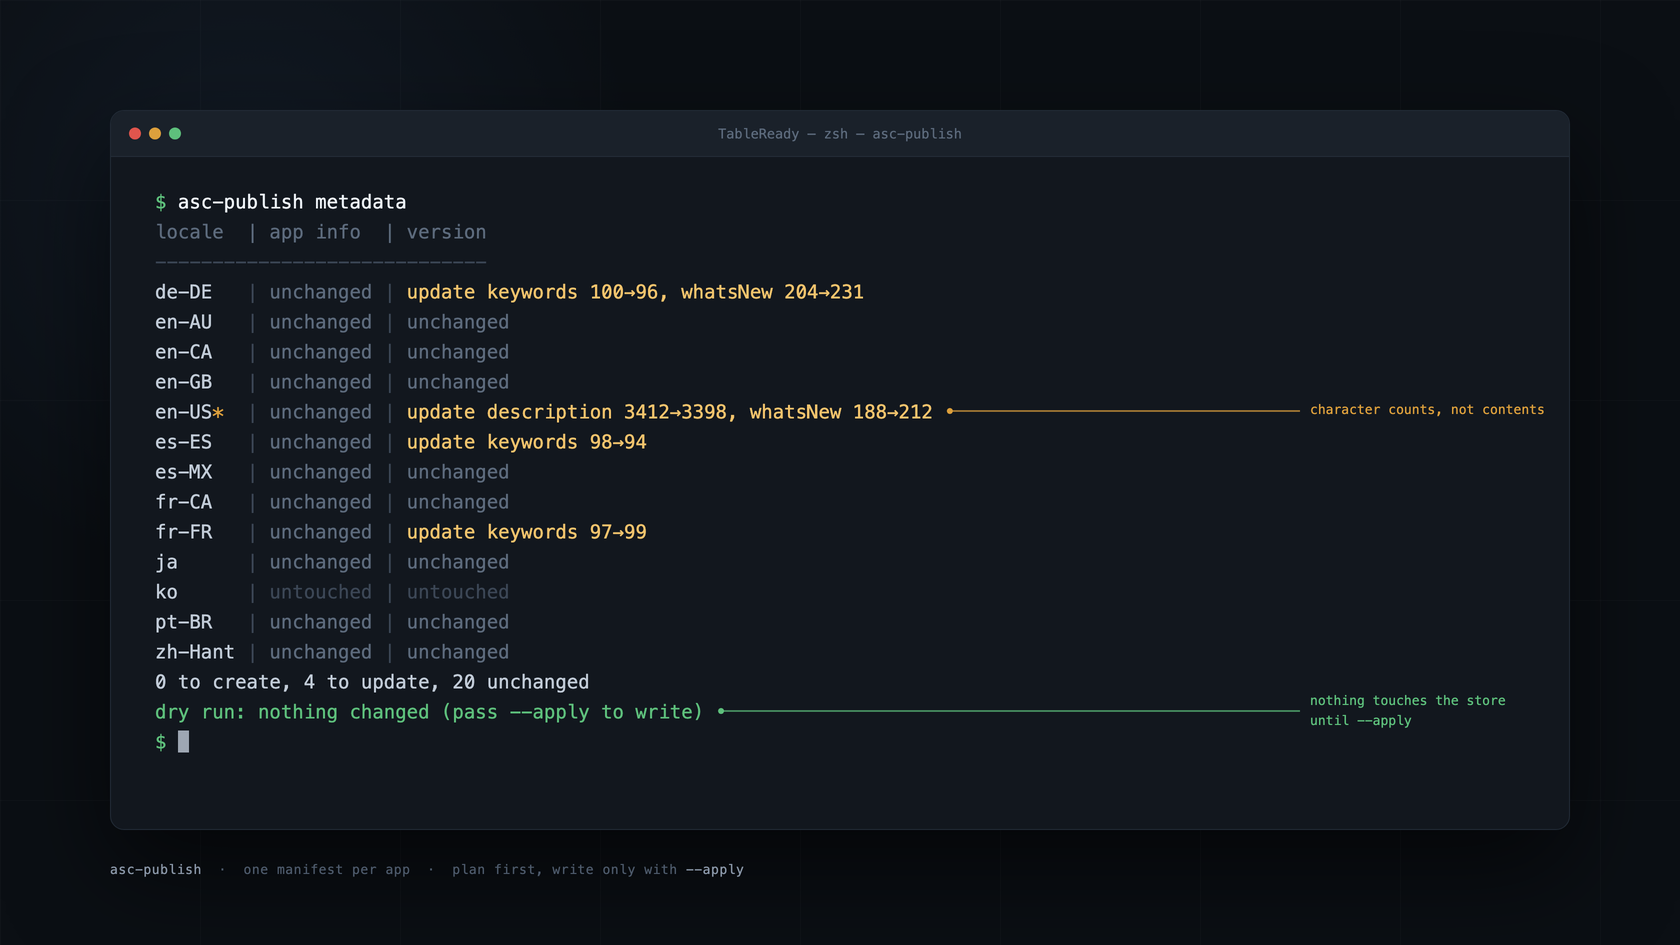Click the yellow minimize window button

point(155,133)
